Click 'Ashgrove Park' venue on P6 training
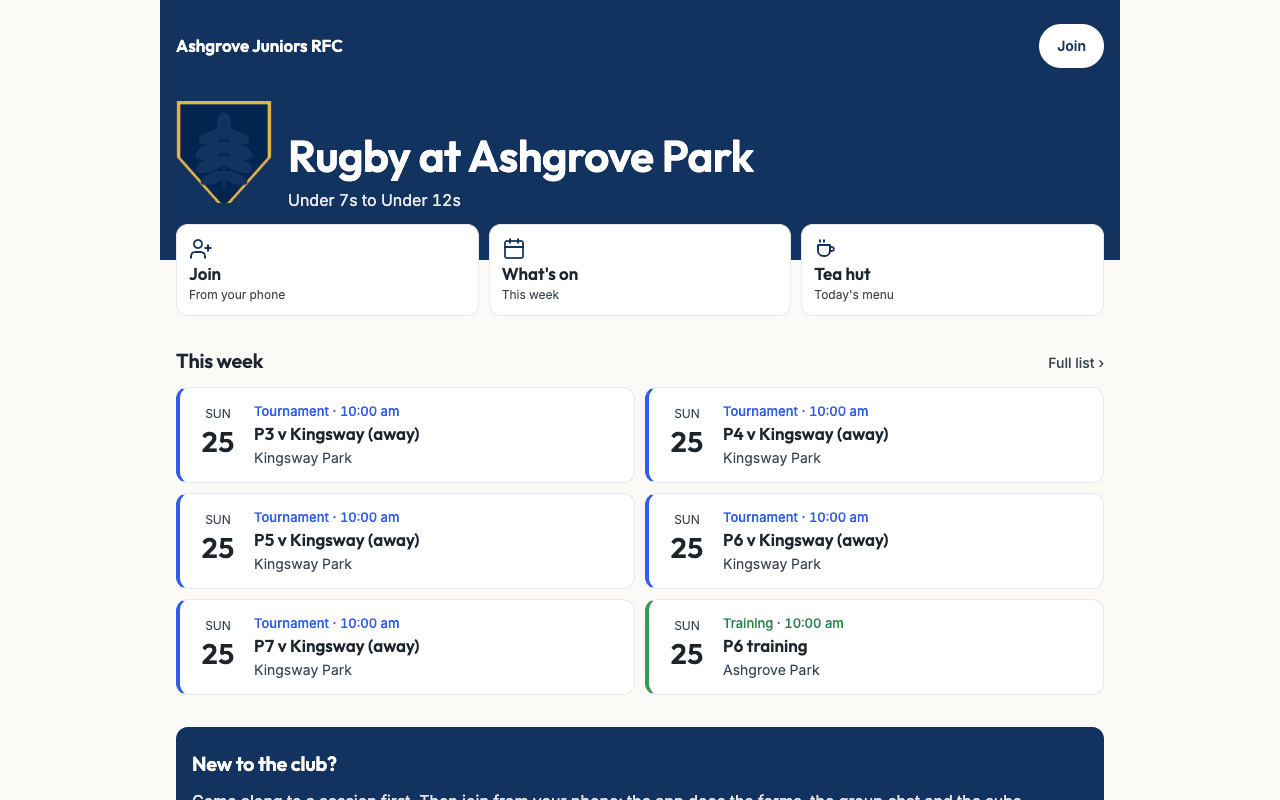Viewport: 1280px width, 800px height. click(771, 670)
